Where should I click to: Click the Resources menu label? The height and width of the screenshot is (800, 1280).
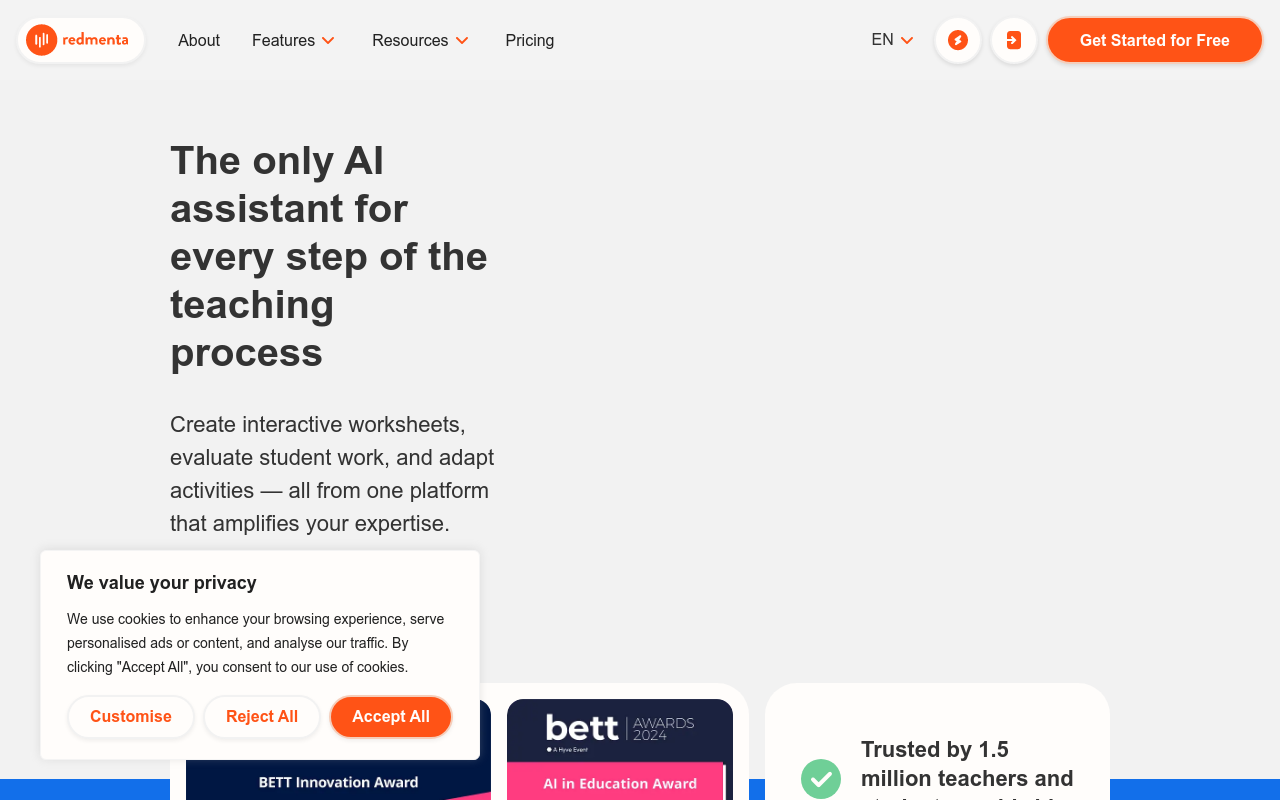coord(410,40)
